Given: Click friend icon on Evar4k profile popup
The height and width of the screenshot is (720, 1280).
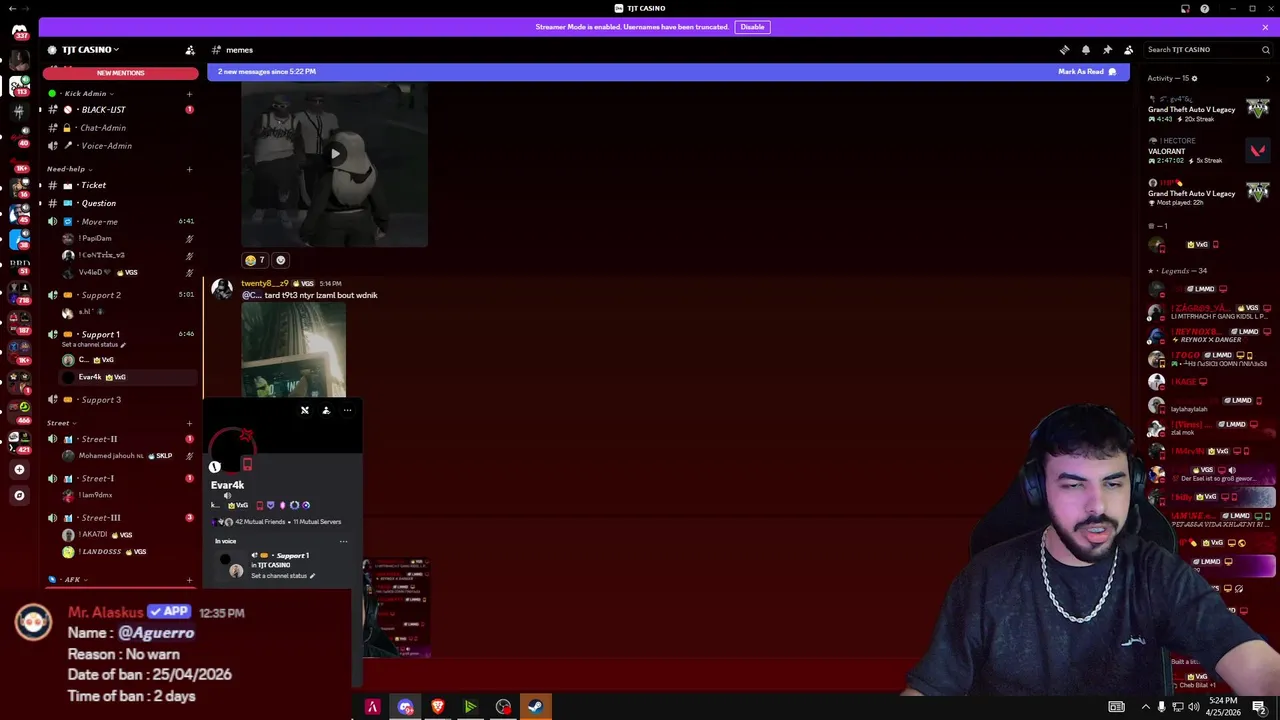Looking at the screenshot, I should pos(326,410).
